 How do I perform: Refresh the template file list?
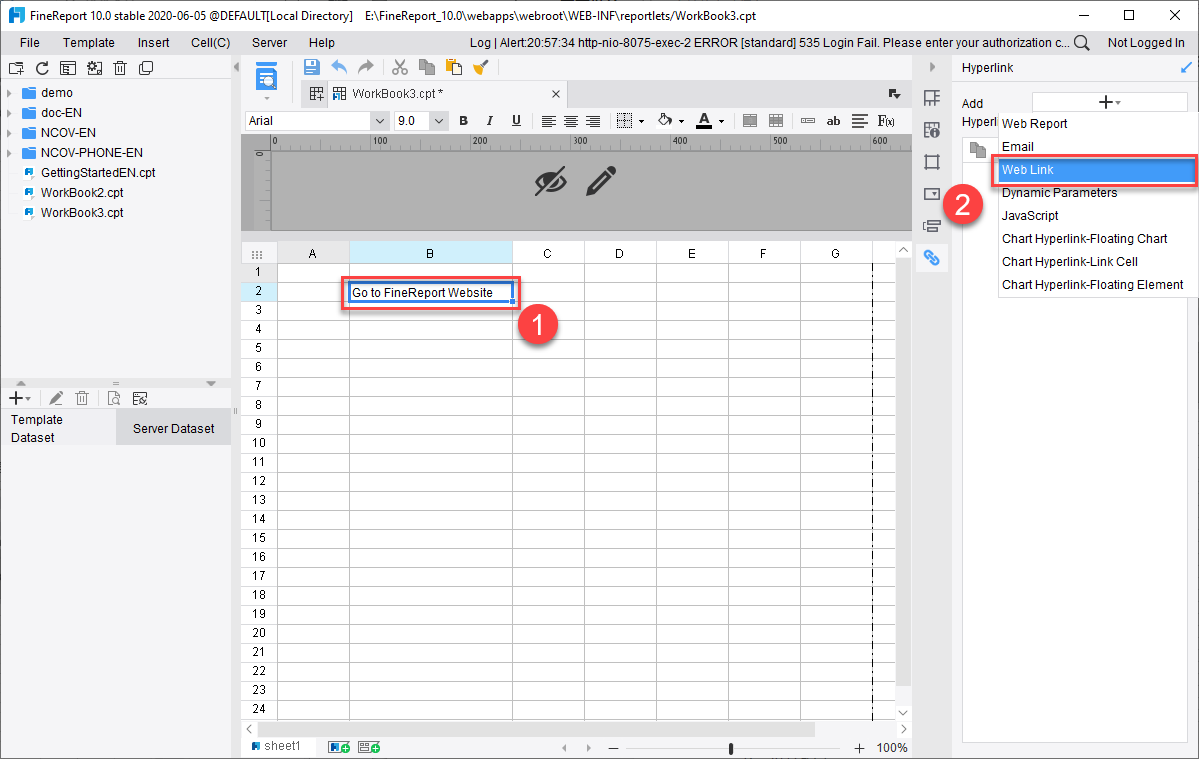pyautogui.click(x=42, y=68)
